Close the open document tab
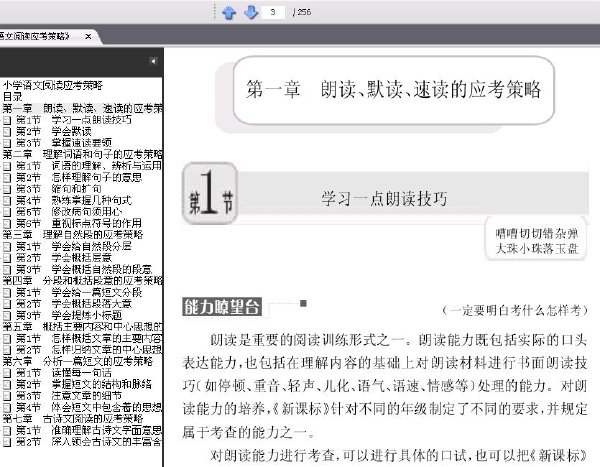 (x=88, y=36)
